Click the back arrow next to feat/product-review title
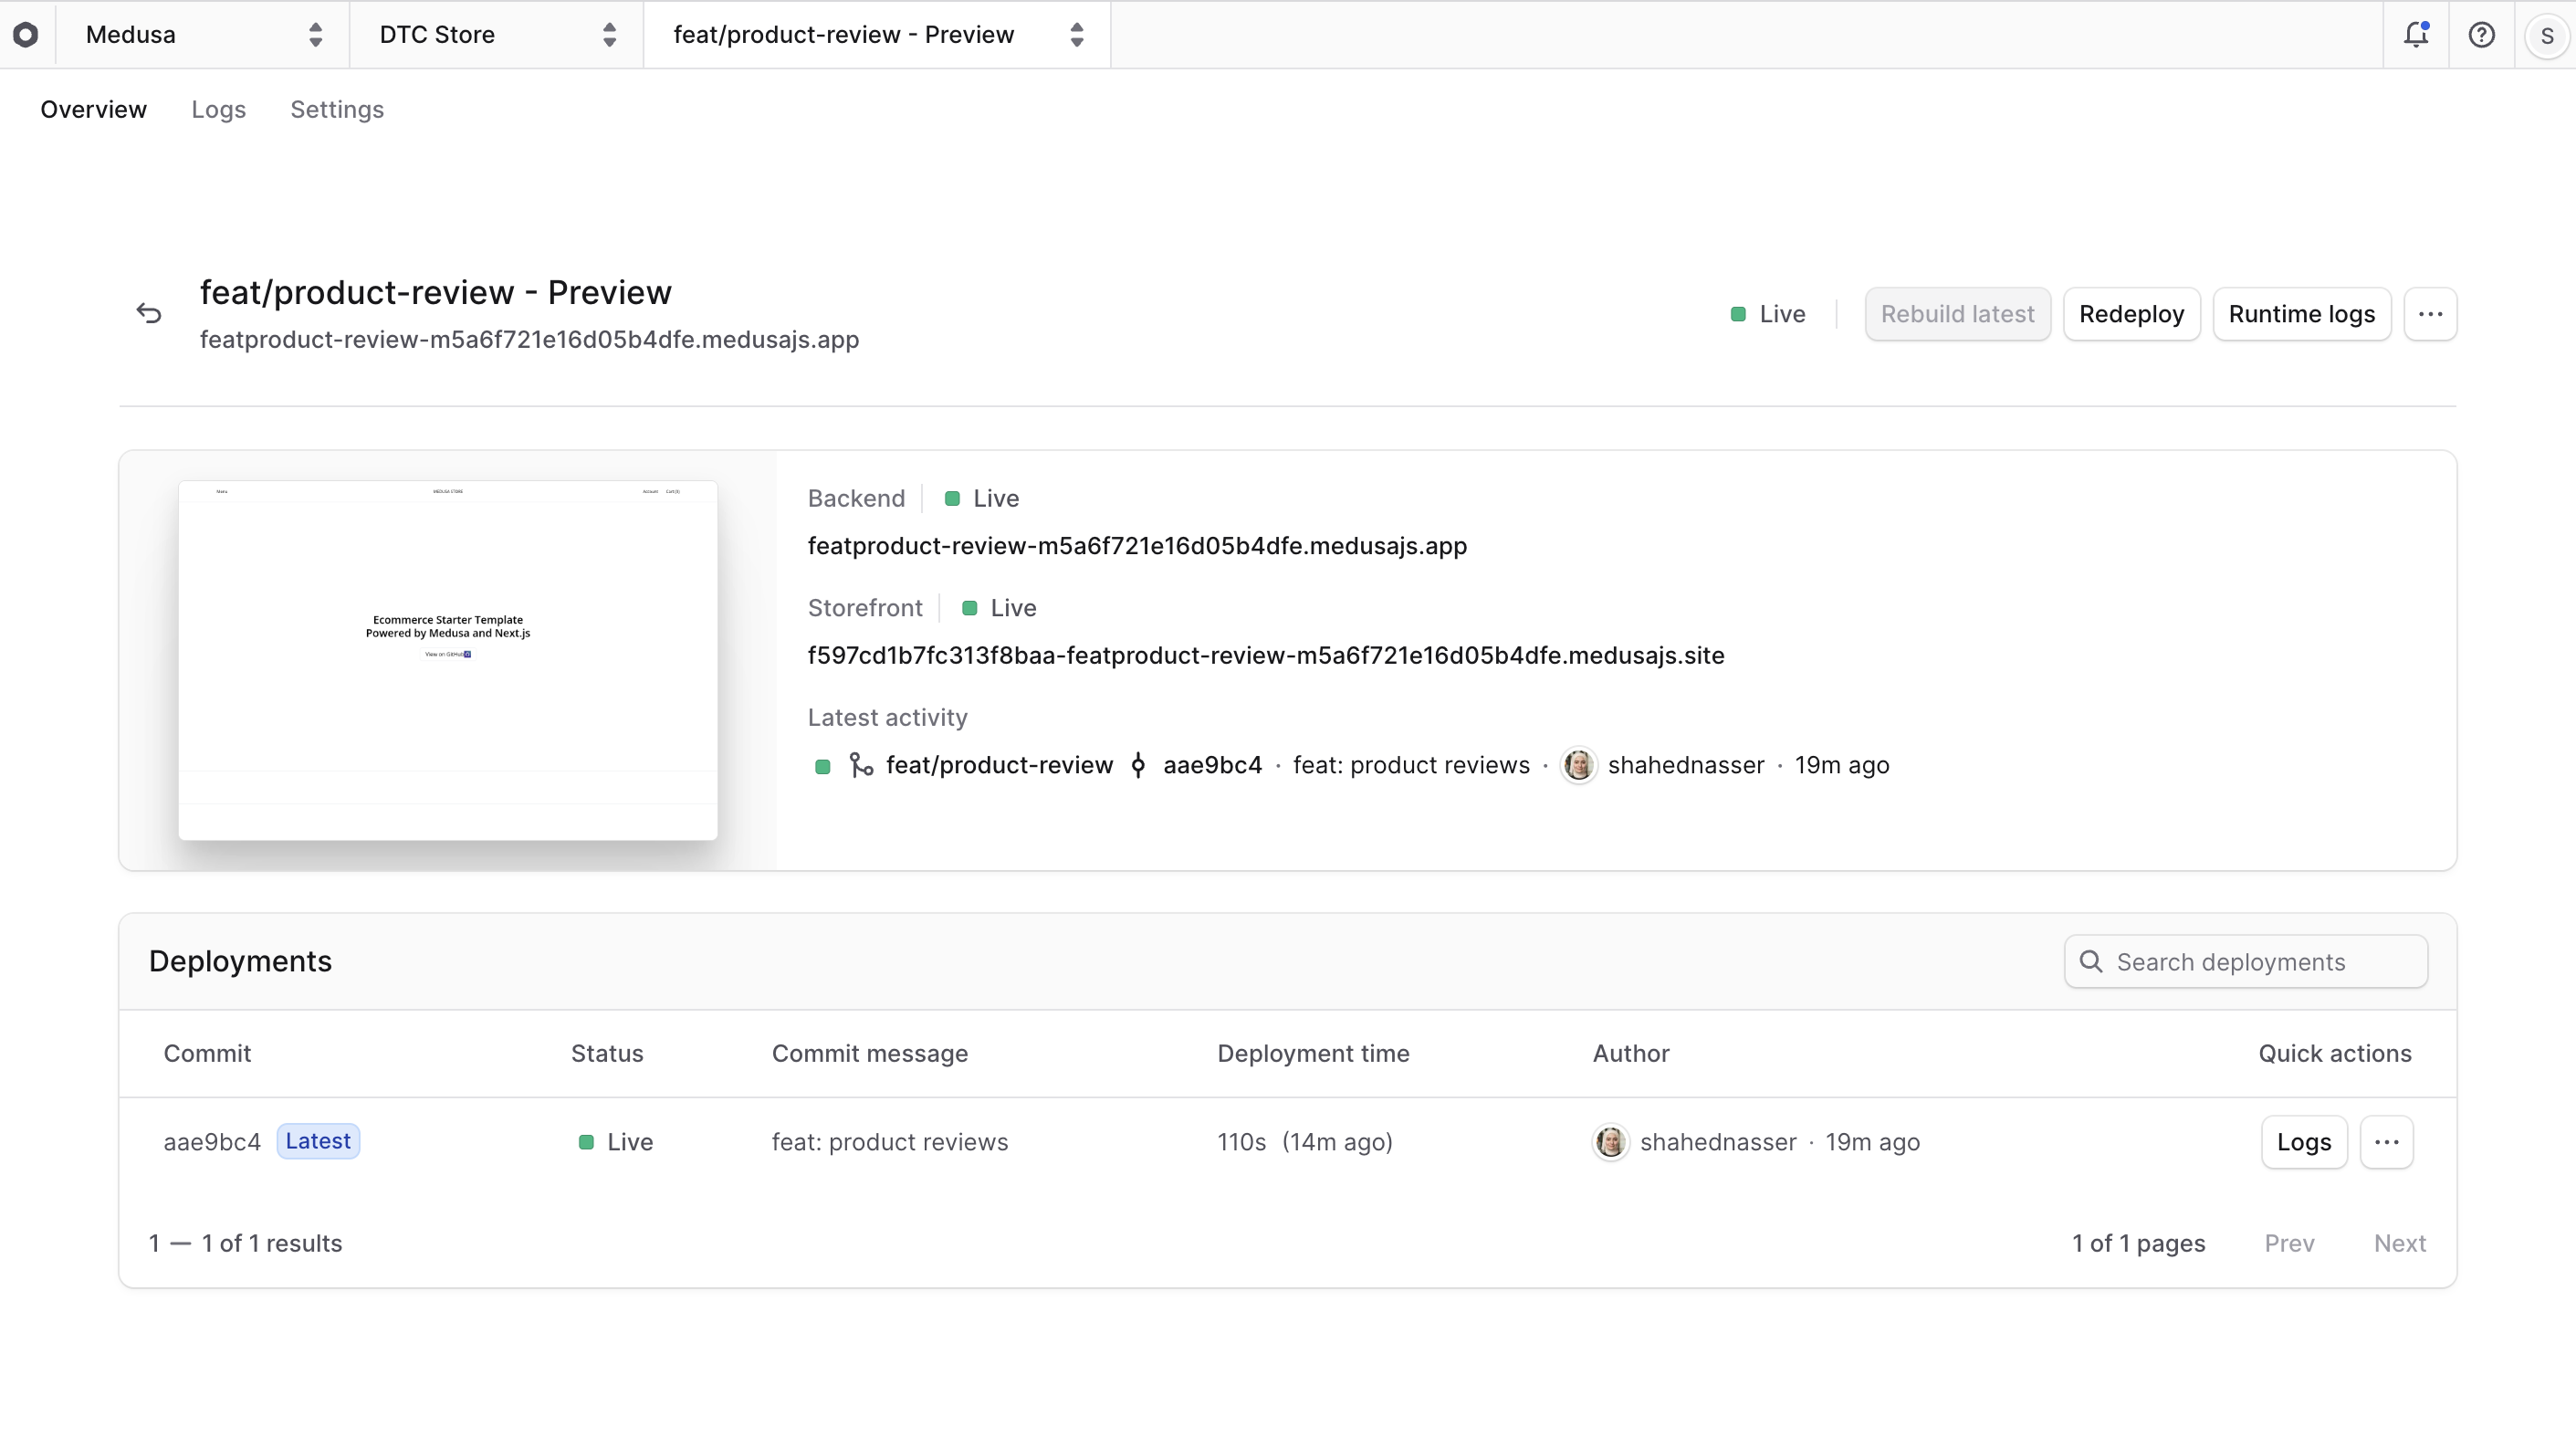 click(148, 313)
